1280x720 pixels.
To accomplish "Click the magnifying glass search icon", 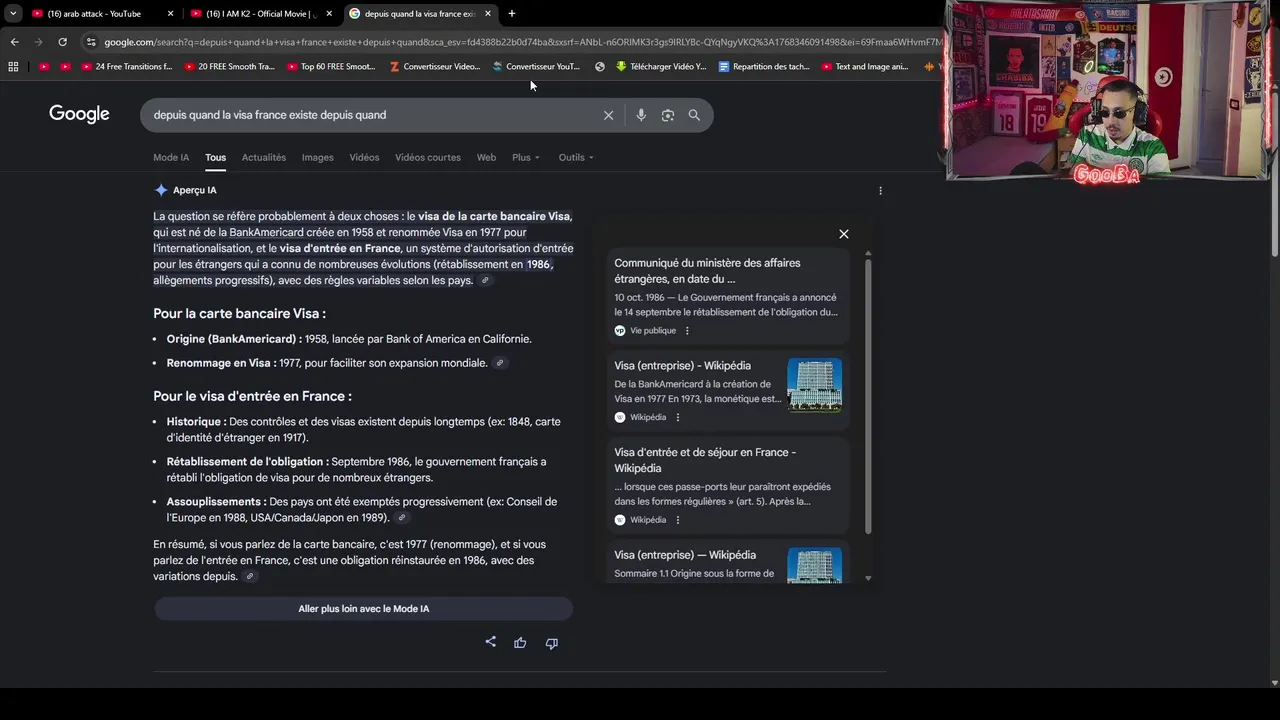I will pos(694,115).
